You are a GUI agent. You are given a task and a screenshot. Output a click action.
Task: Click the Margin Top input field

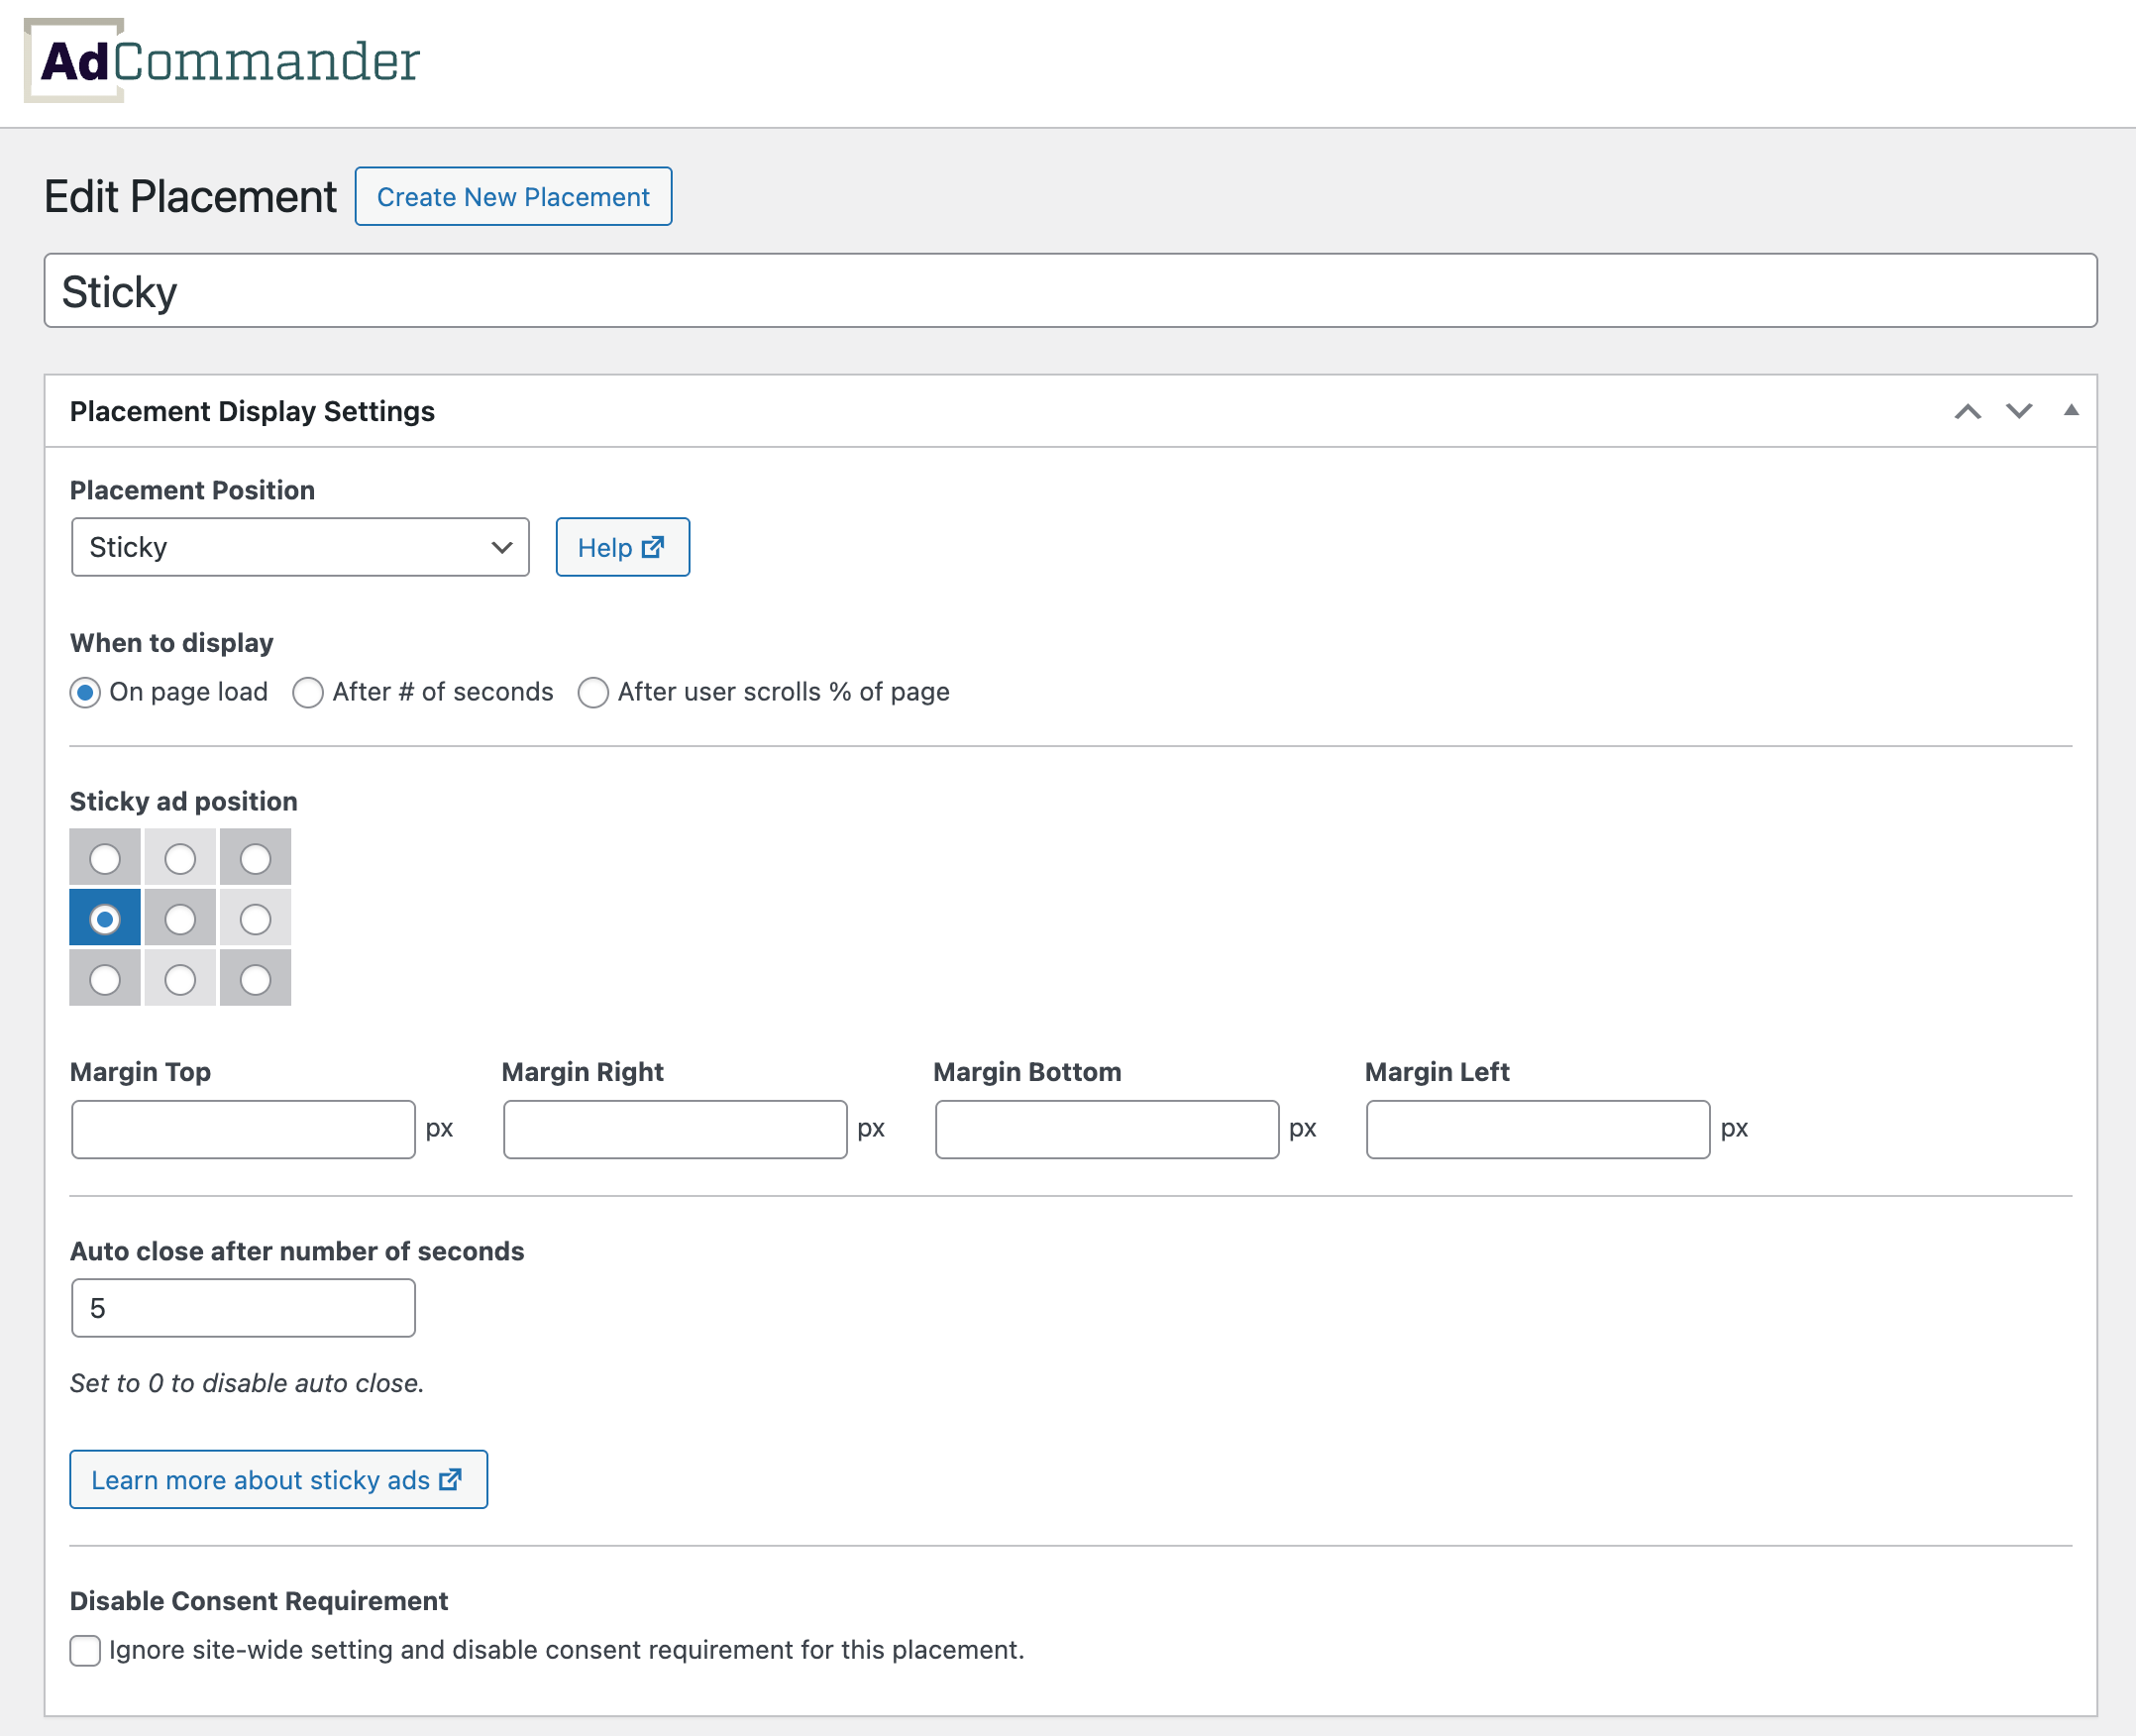(x=243, y=1129)
